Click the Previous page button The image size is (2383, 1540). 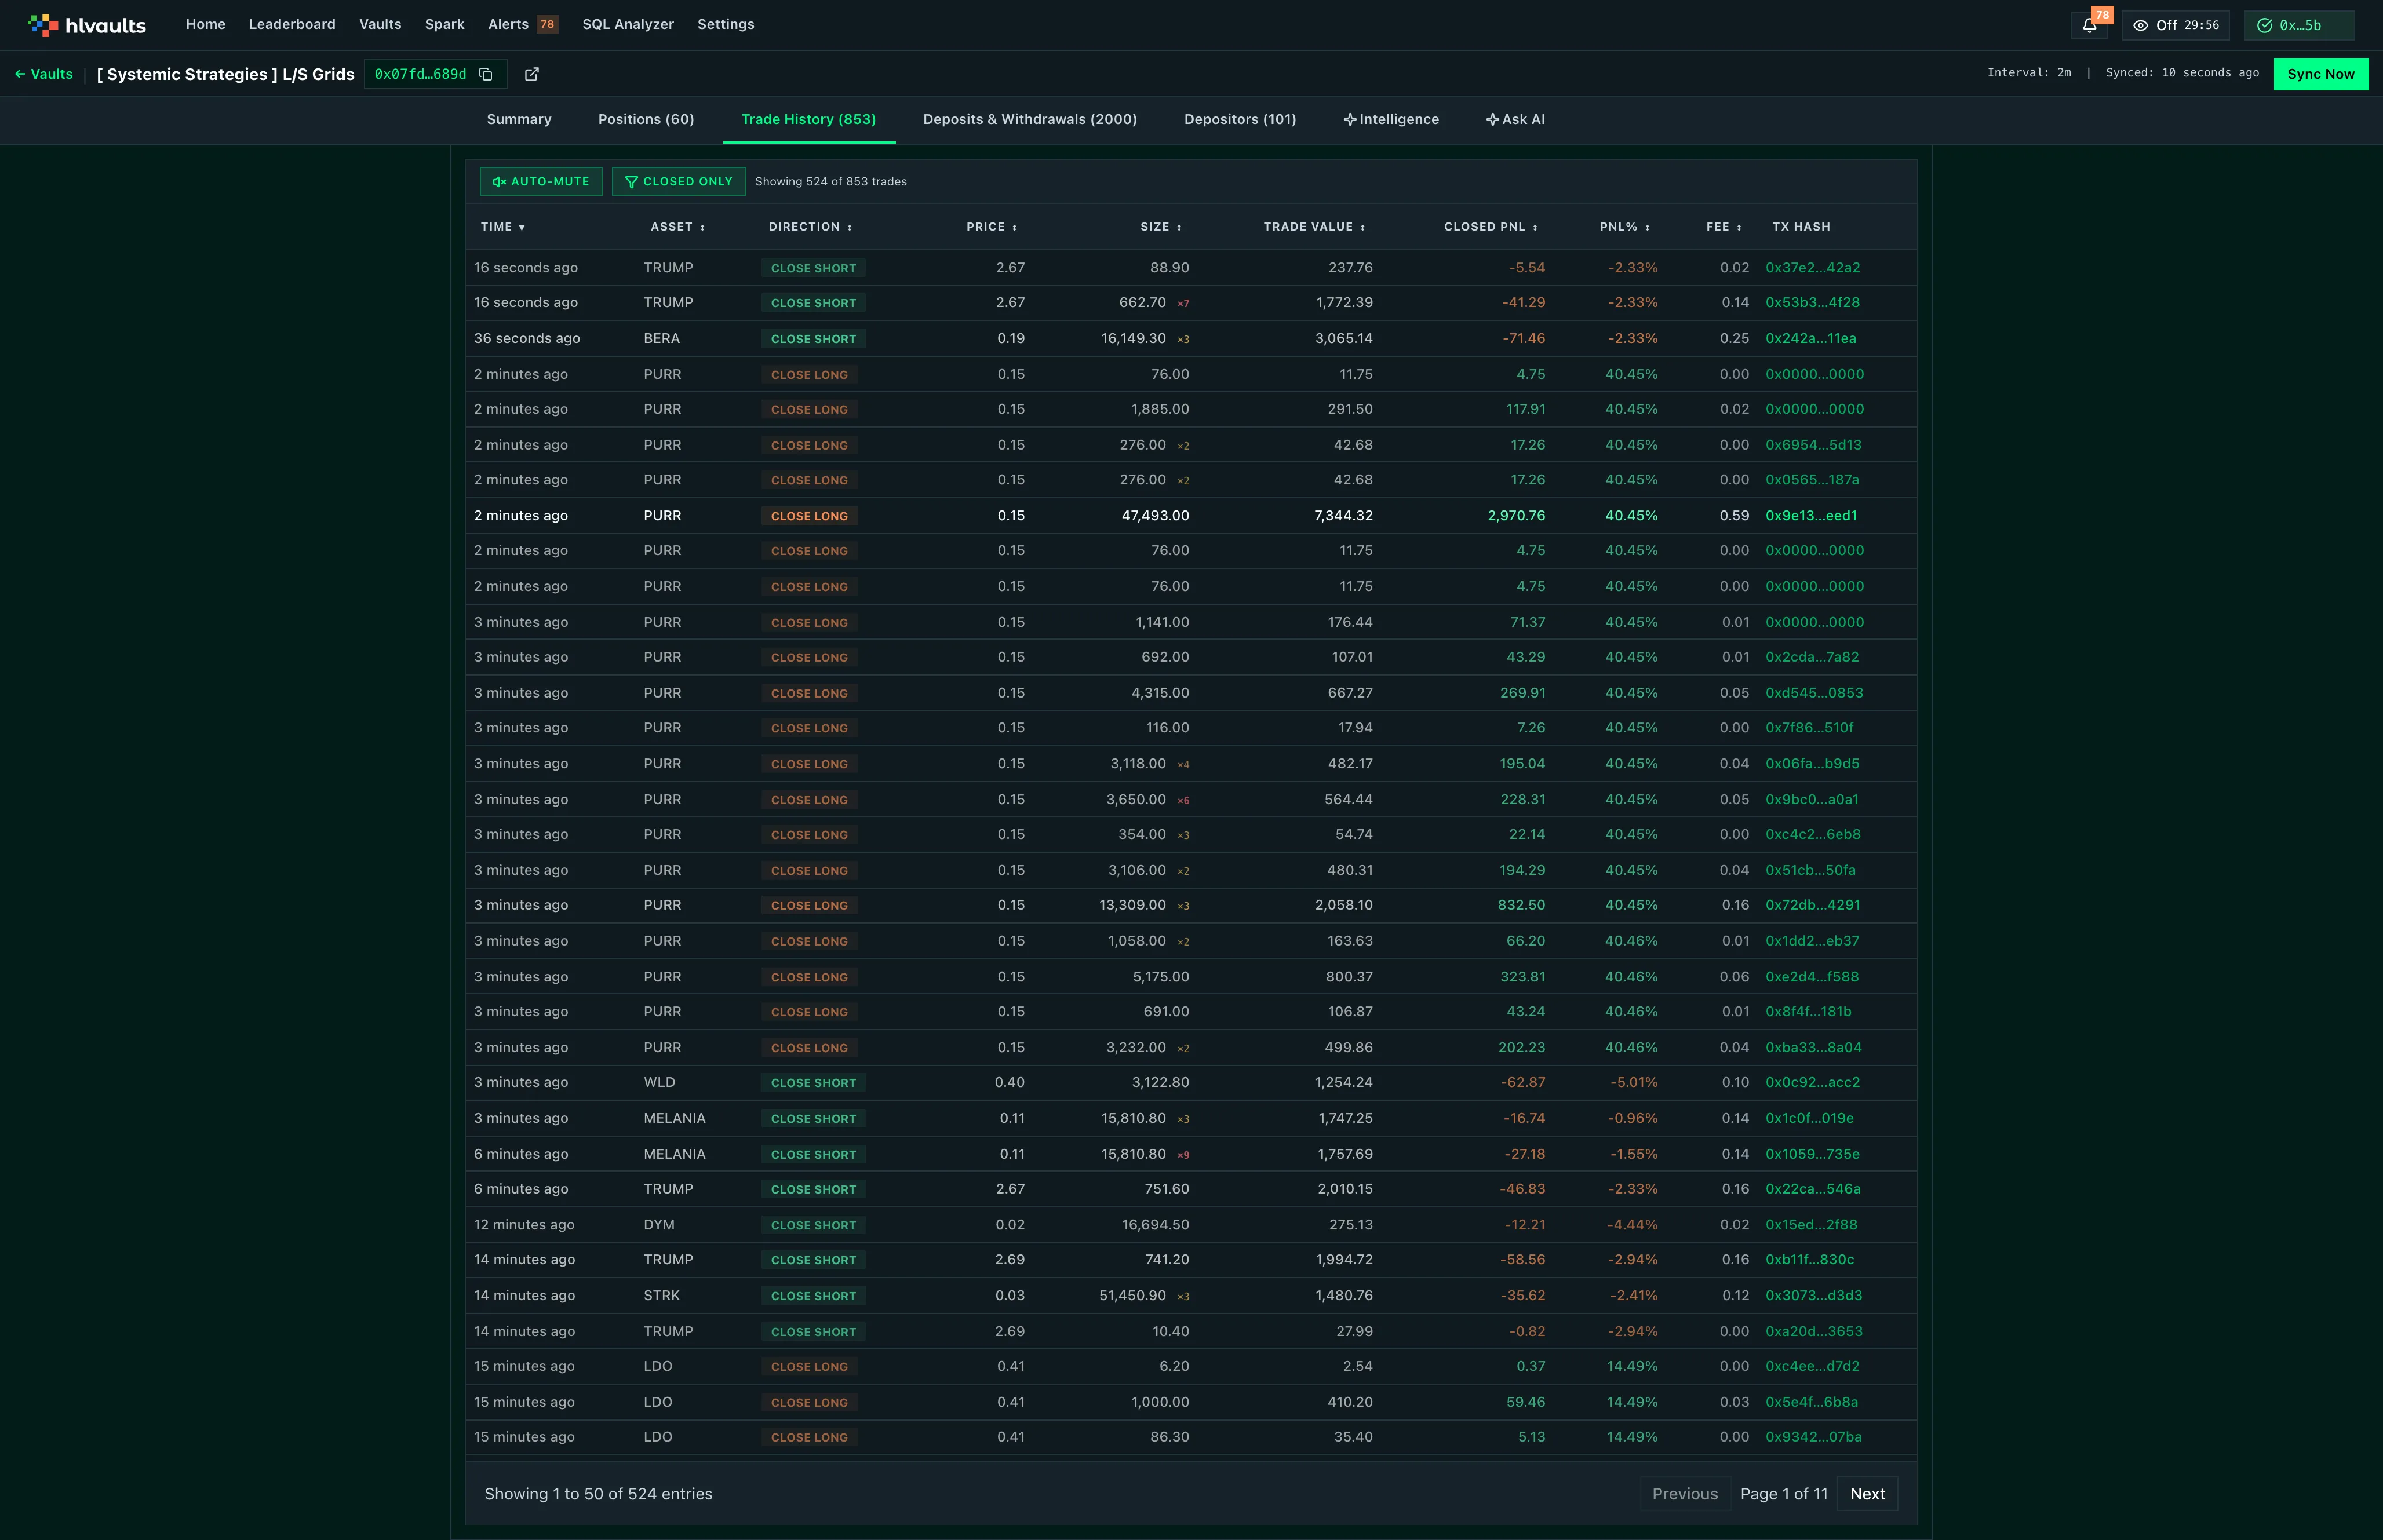(x=1685, y=1494)
